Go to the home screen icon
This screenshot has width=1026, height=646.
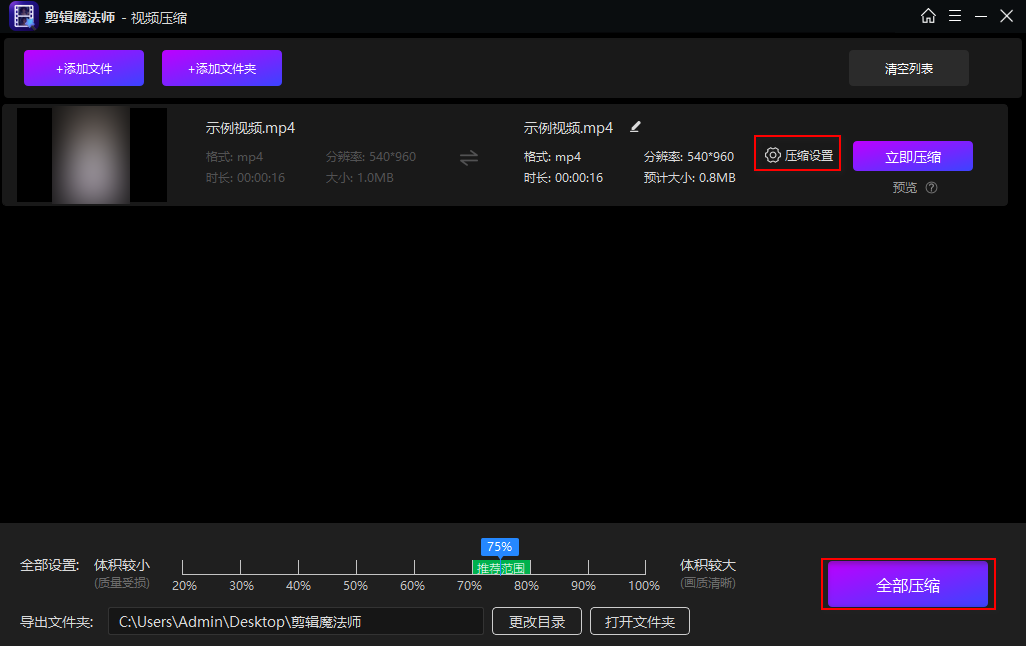(928, 16)
